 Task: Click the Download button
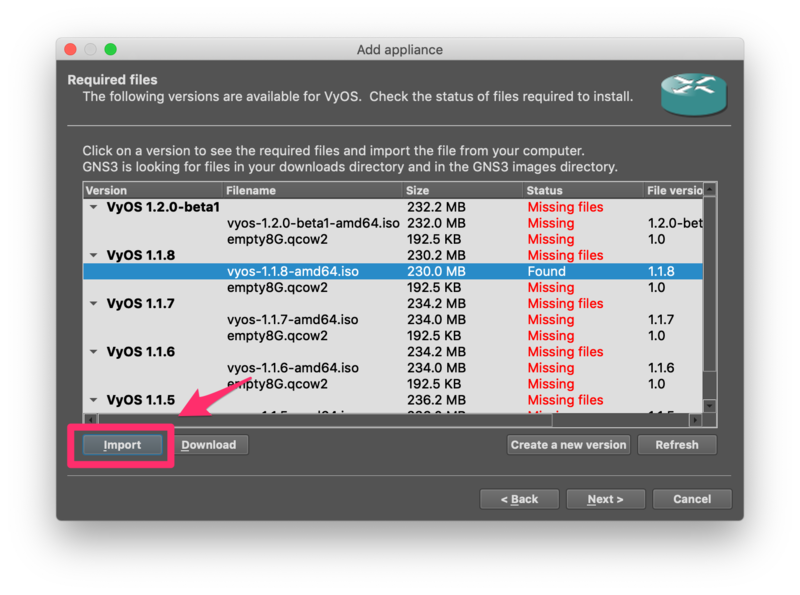pos(209,444)
